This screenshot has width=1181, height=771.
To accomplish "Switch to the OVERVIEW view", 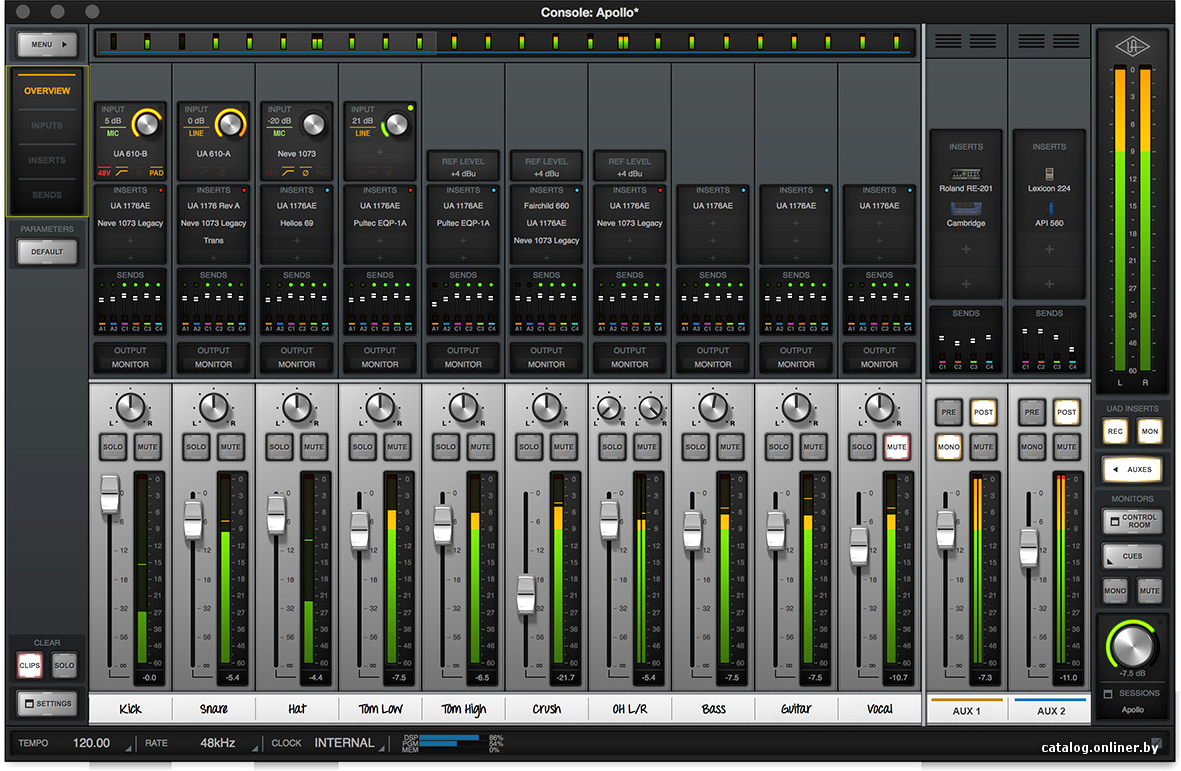I will [47, 90].
